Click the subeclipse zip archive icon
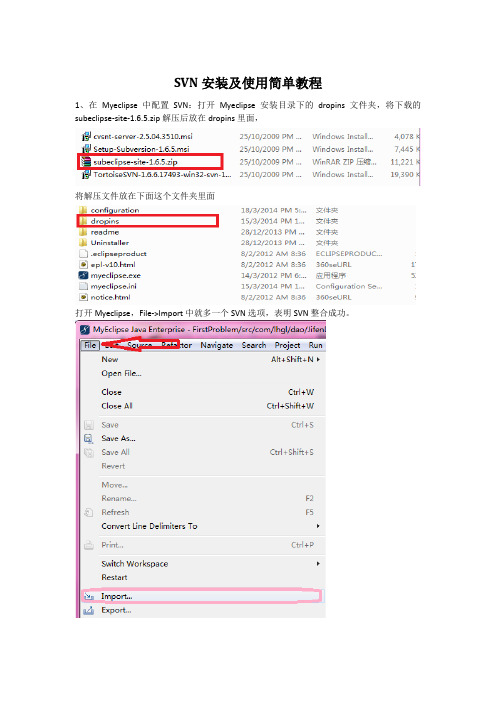The width and height of the screenshot is (496, 702). point(86,162)
